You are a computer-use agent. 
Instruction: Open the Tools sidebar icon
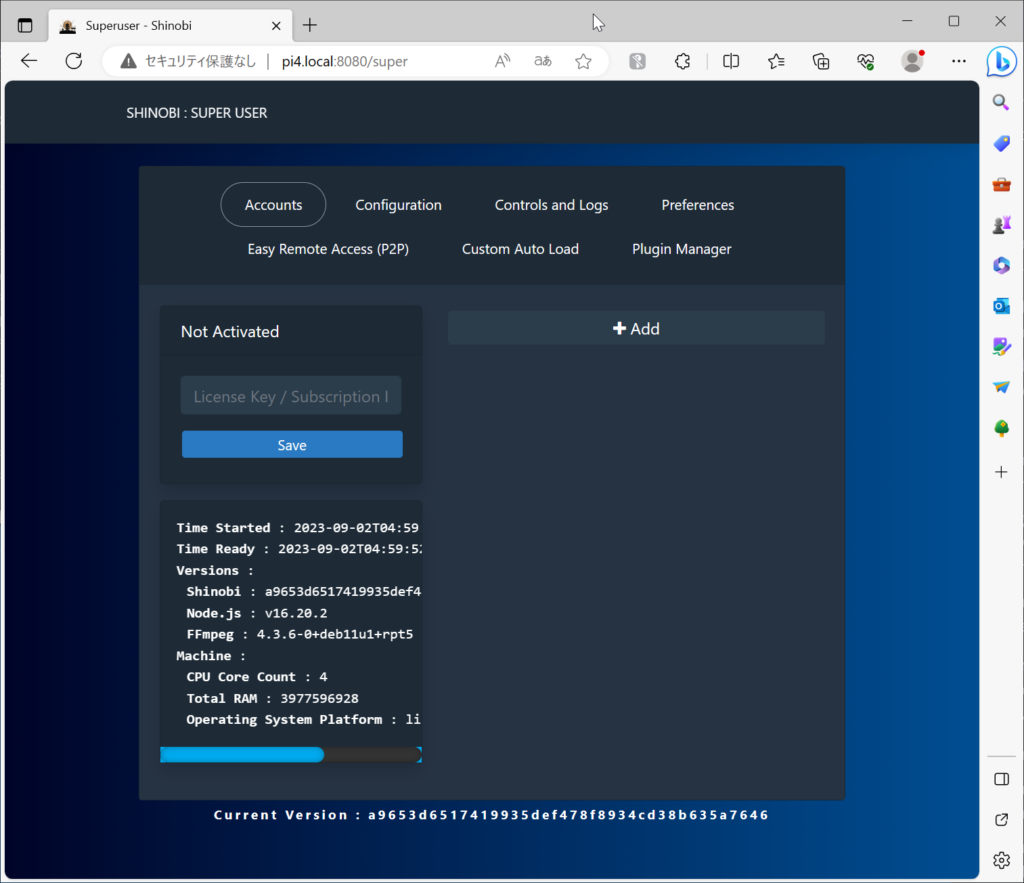(1001, 183)
